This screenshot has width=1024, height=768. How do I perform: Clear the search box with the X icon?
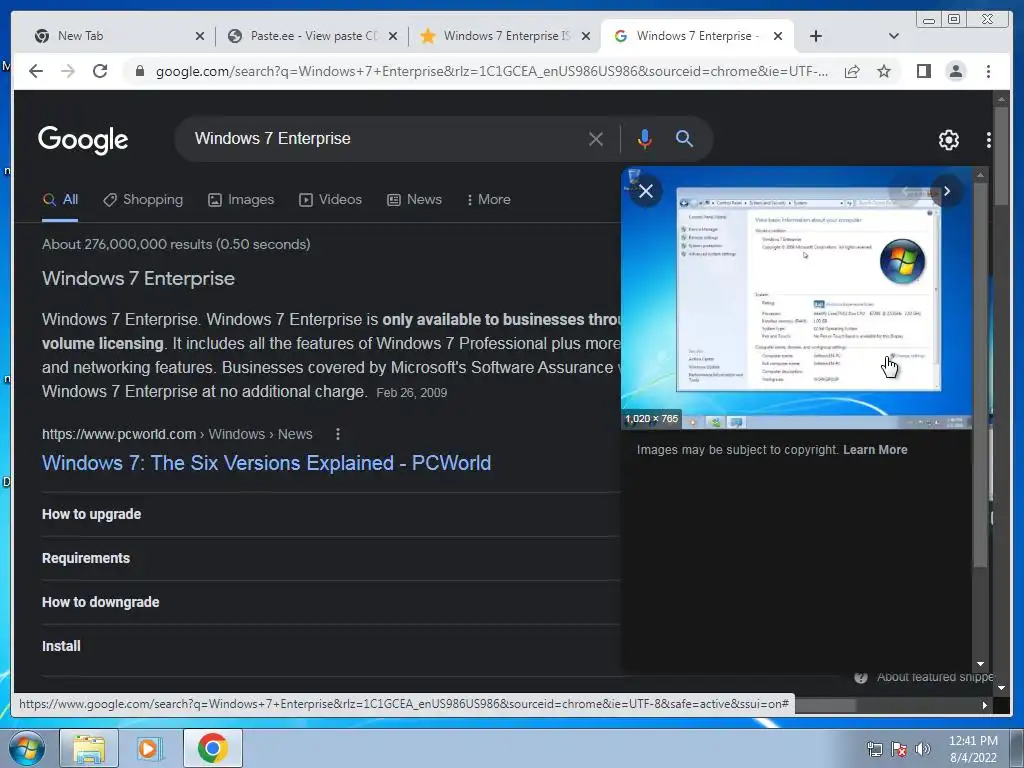[596, 139]
